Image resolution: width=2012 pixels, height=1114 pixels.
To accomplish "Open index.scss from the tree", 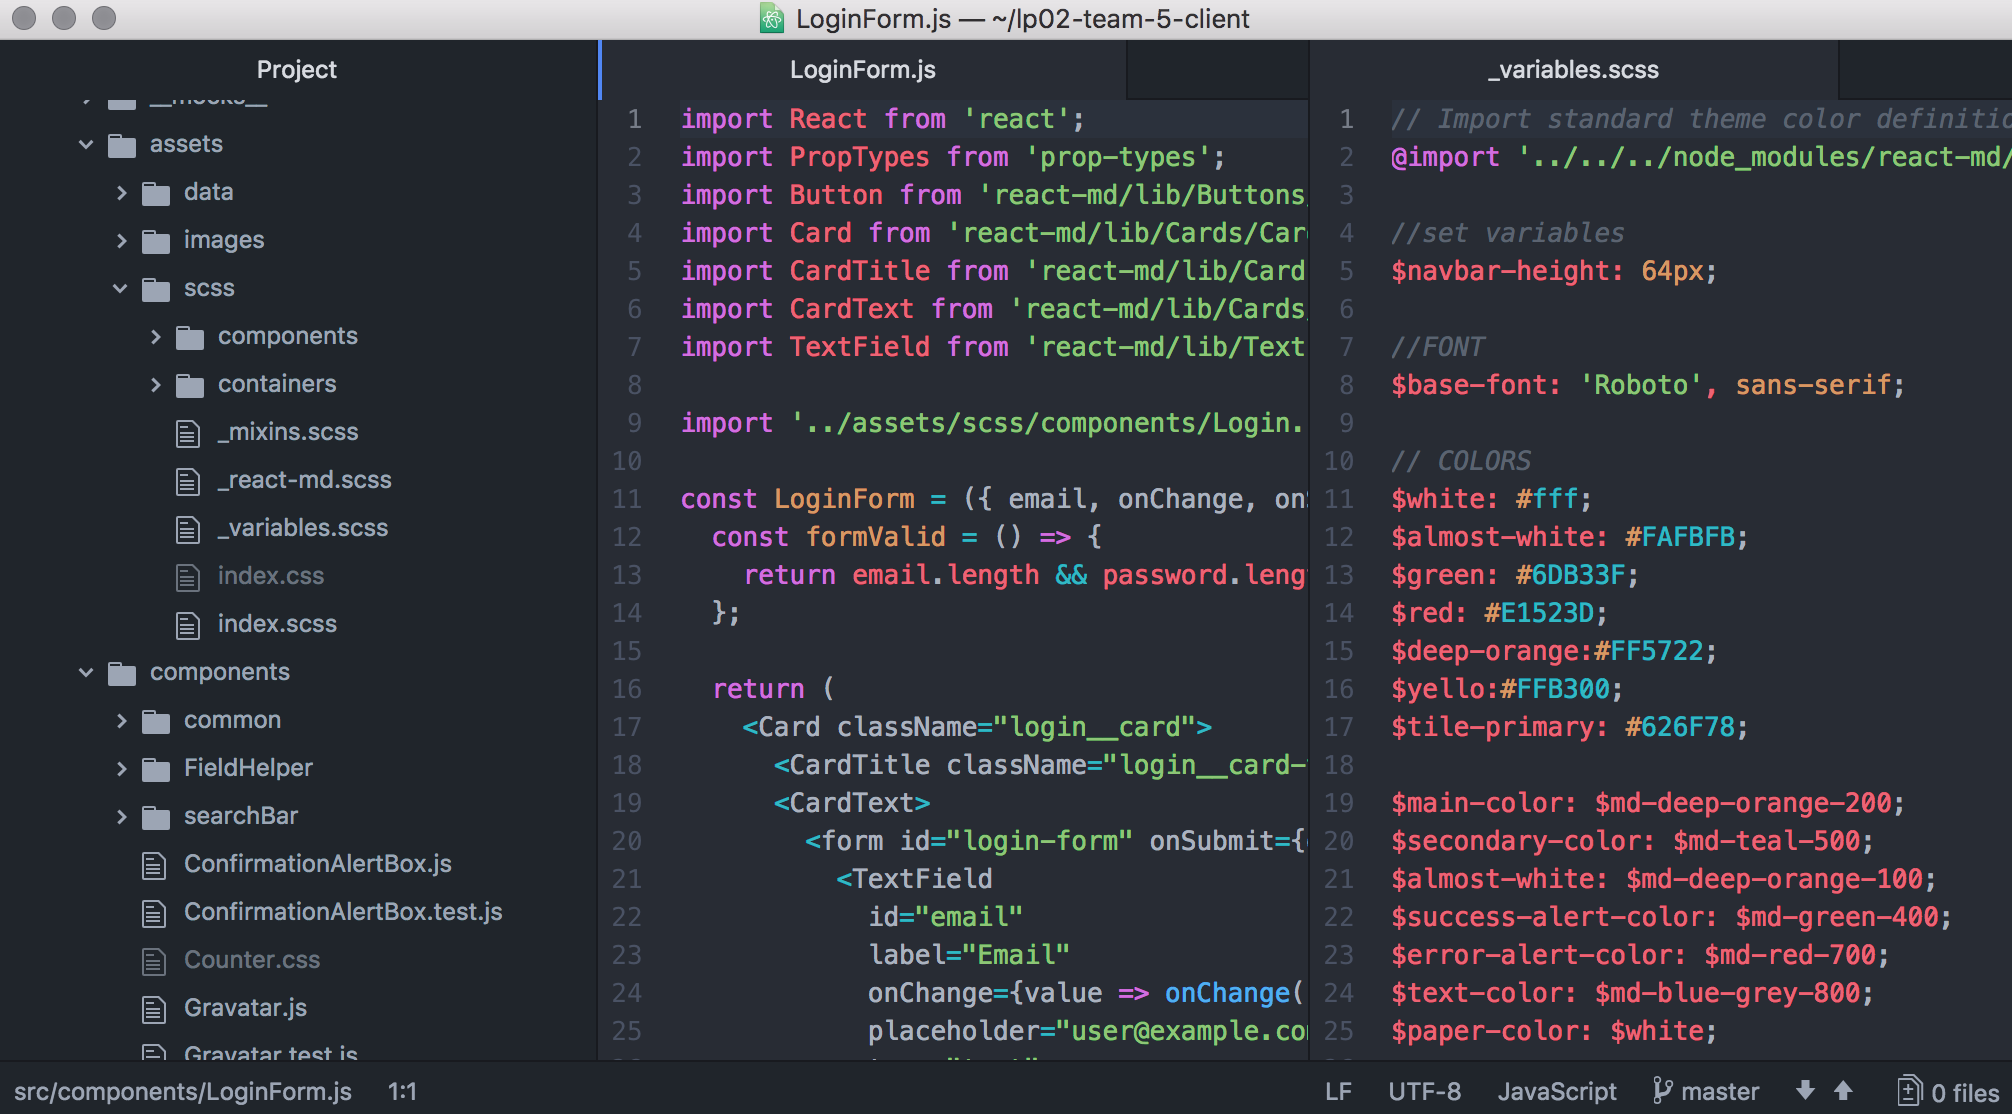I will (x=277, y=624).
